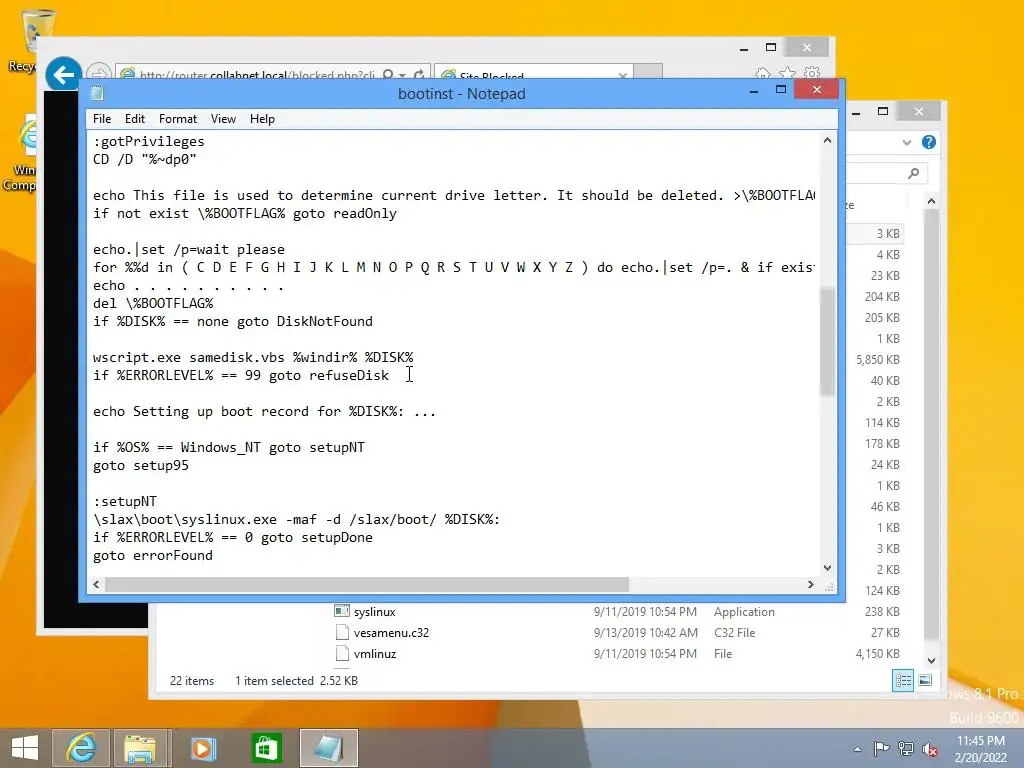This screenshot has height=768, width=1024.
Task: Click the Internet Explorer address bar URL
Action: [257, 76]
